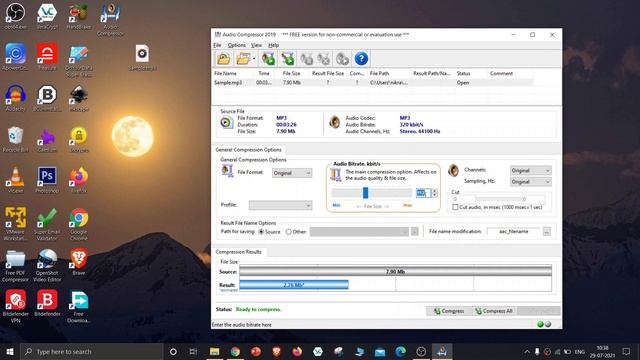This screenshot has height=360, width=640.
Task: Open VLC desktop shortcut
Action: 16,180
